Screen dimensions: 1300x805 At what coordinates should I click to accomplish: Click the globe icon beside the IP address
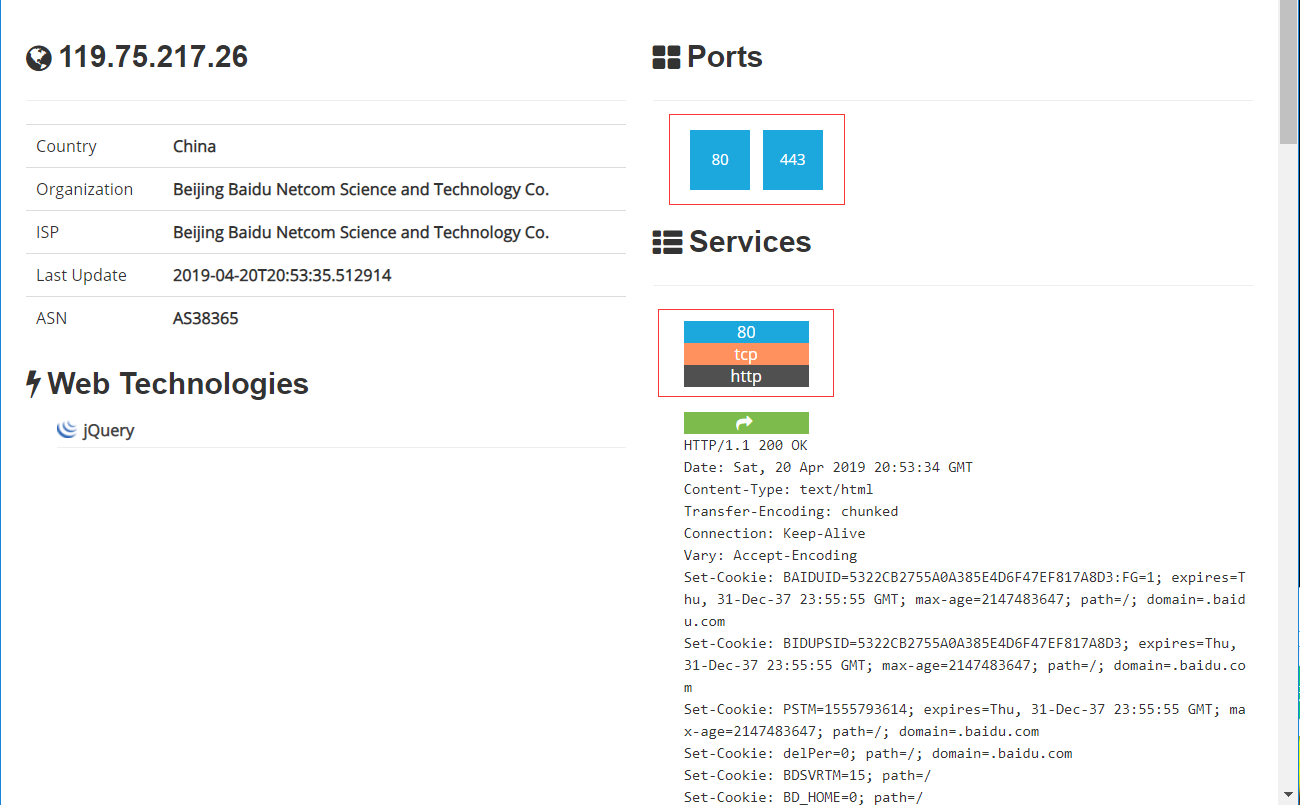click(x=39, y=59)
